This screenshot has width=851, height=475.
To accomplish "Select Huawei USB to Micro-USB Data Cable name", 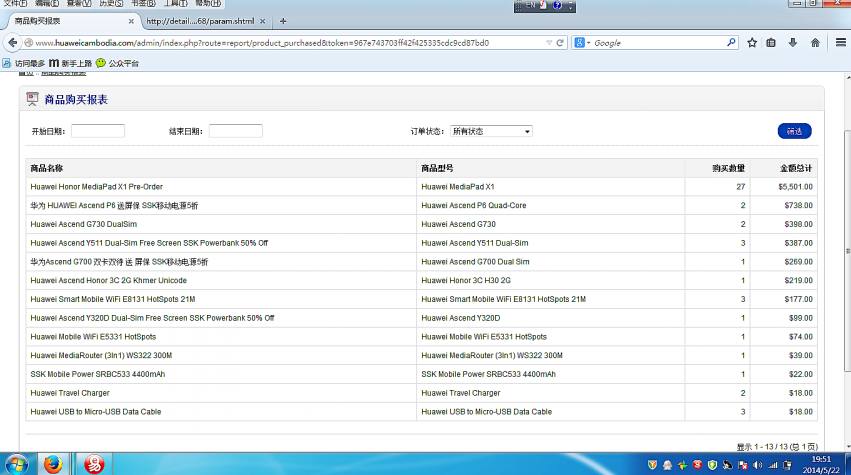I will point(96,411).
